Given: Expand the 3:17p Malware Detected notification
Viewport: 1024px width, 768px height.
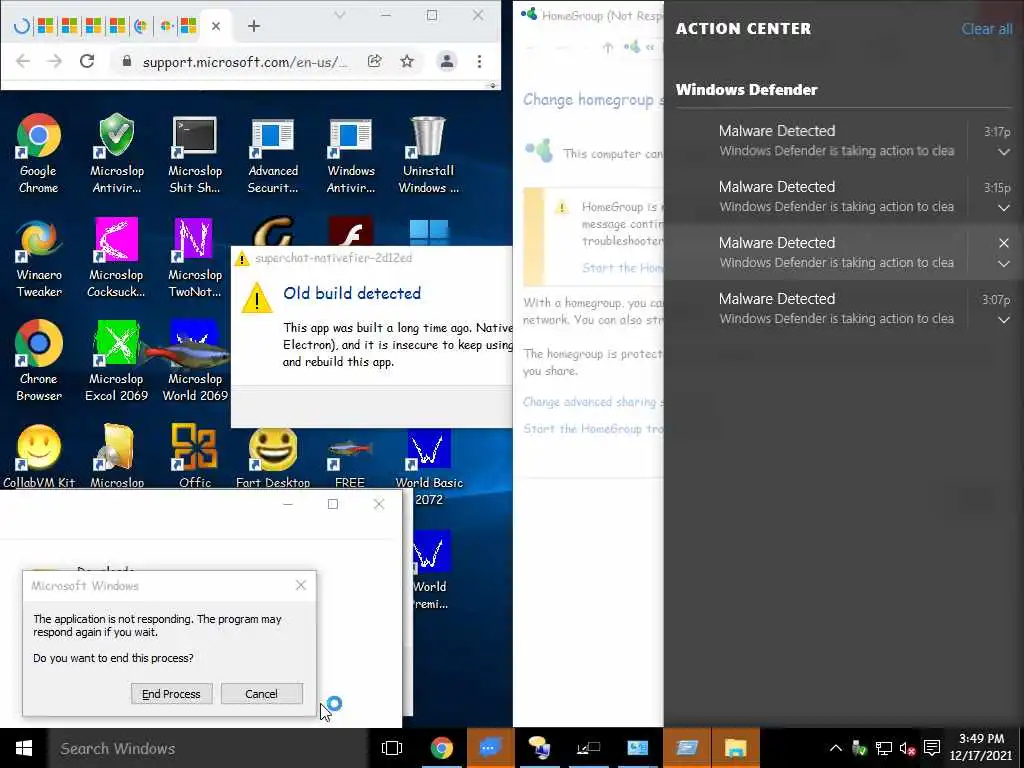Looking at the screenshot, I should click(1004, 152).
